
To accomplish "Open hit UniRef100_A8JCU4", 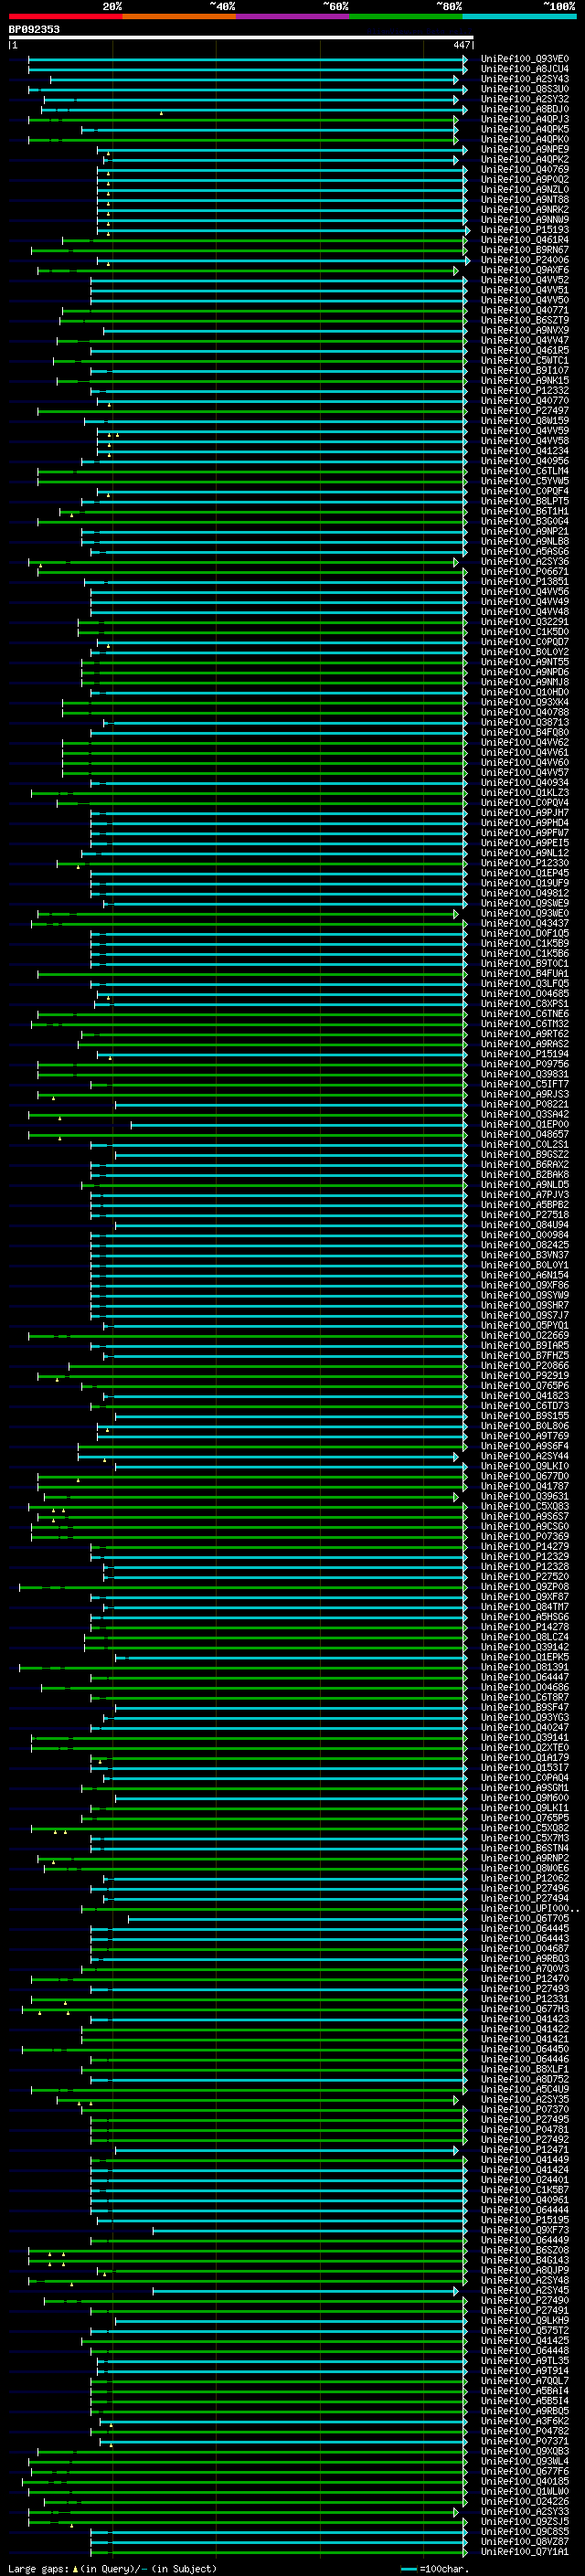I will (x=524, y=69).
